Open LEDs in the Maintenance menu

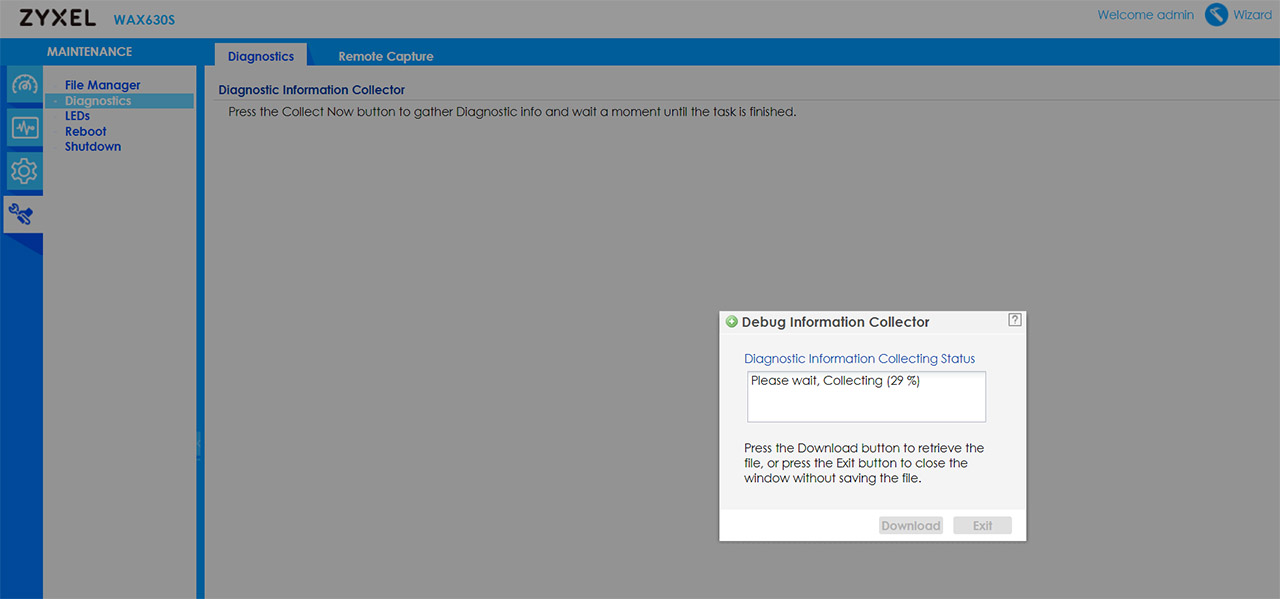[77, 116]
